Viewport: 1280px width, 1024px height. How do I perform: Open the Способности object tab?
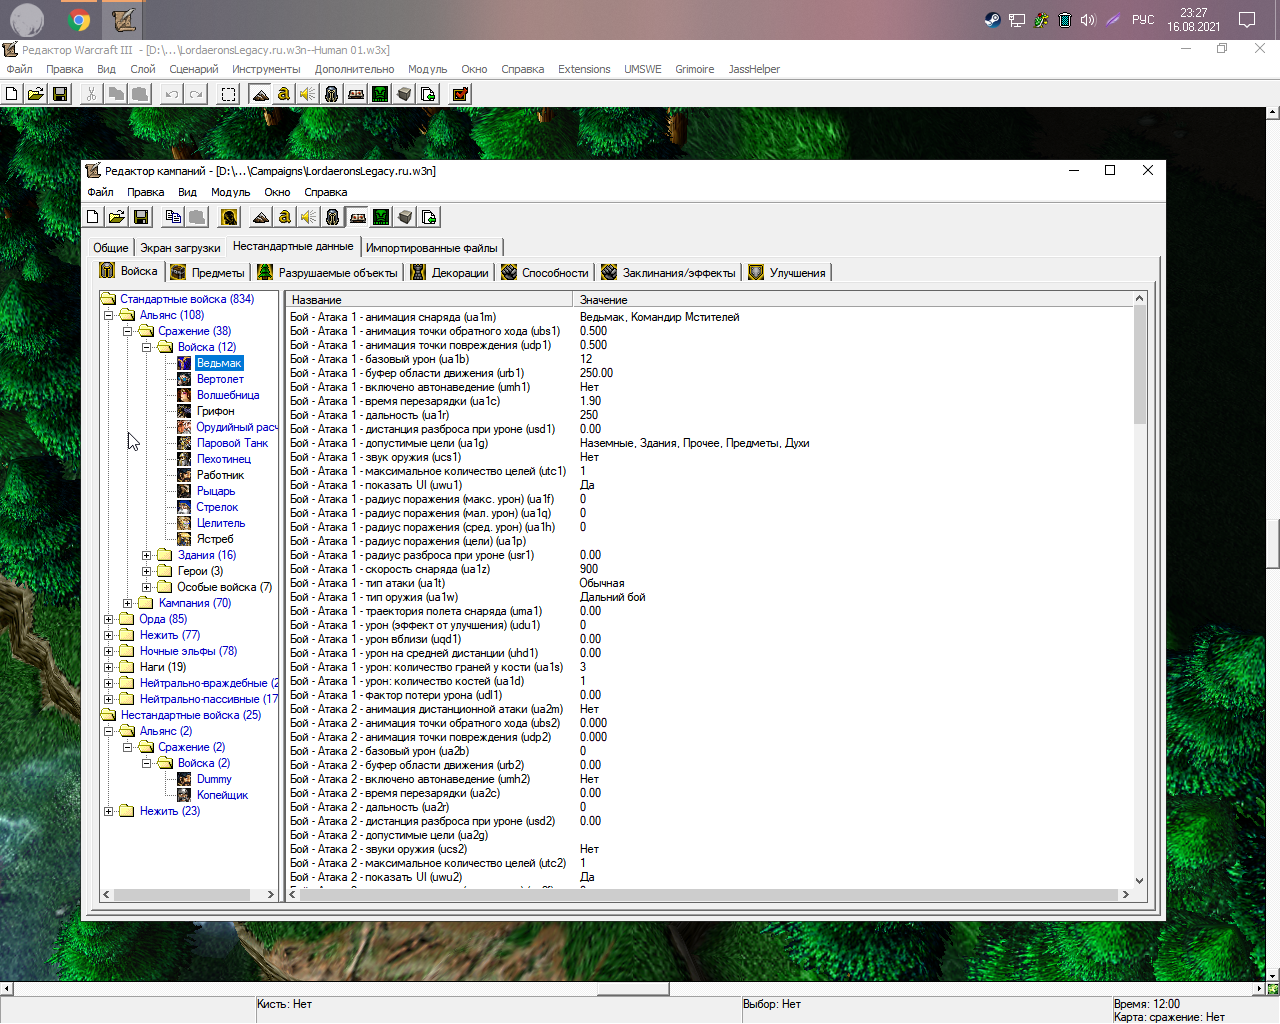(x=545, y=272)
